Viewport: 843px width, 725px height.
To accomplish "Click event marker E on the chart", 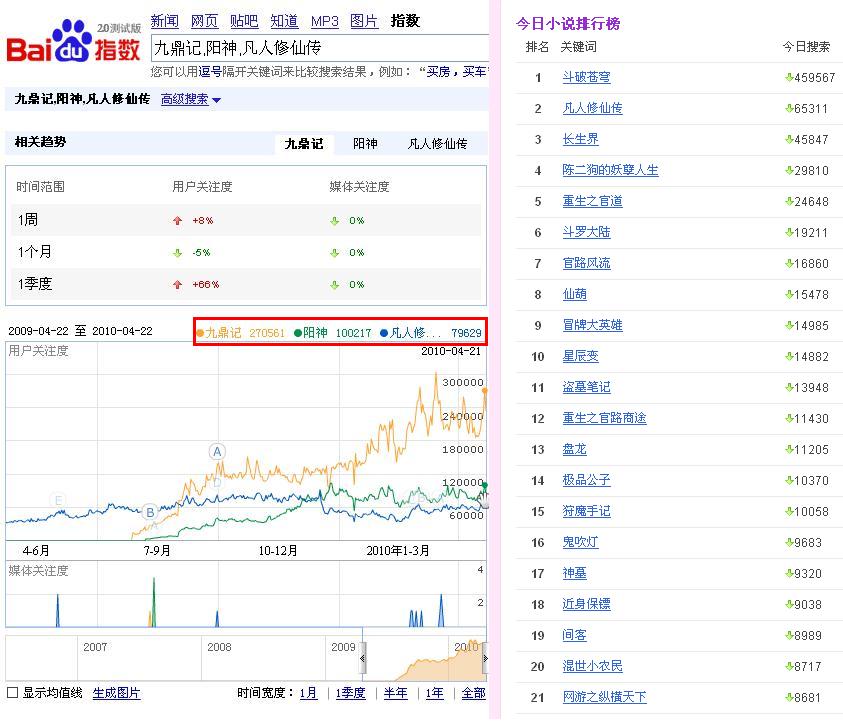I will coord(58,501).
